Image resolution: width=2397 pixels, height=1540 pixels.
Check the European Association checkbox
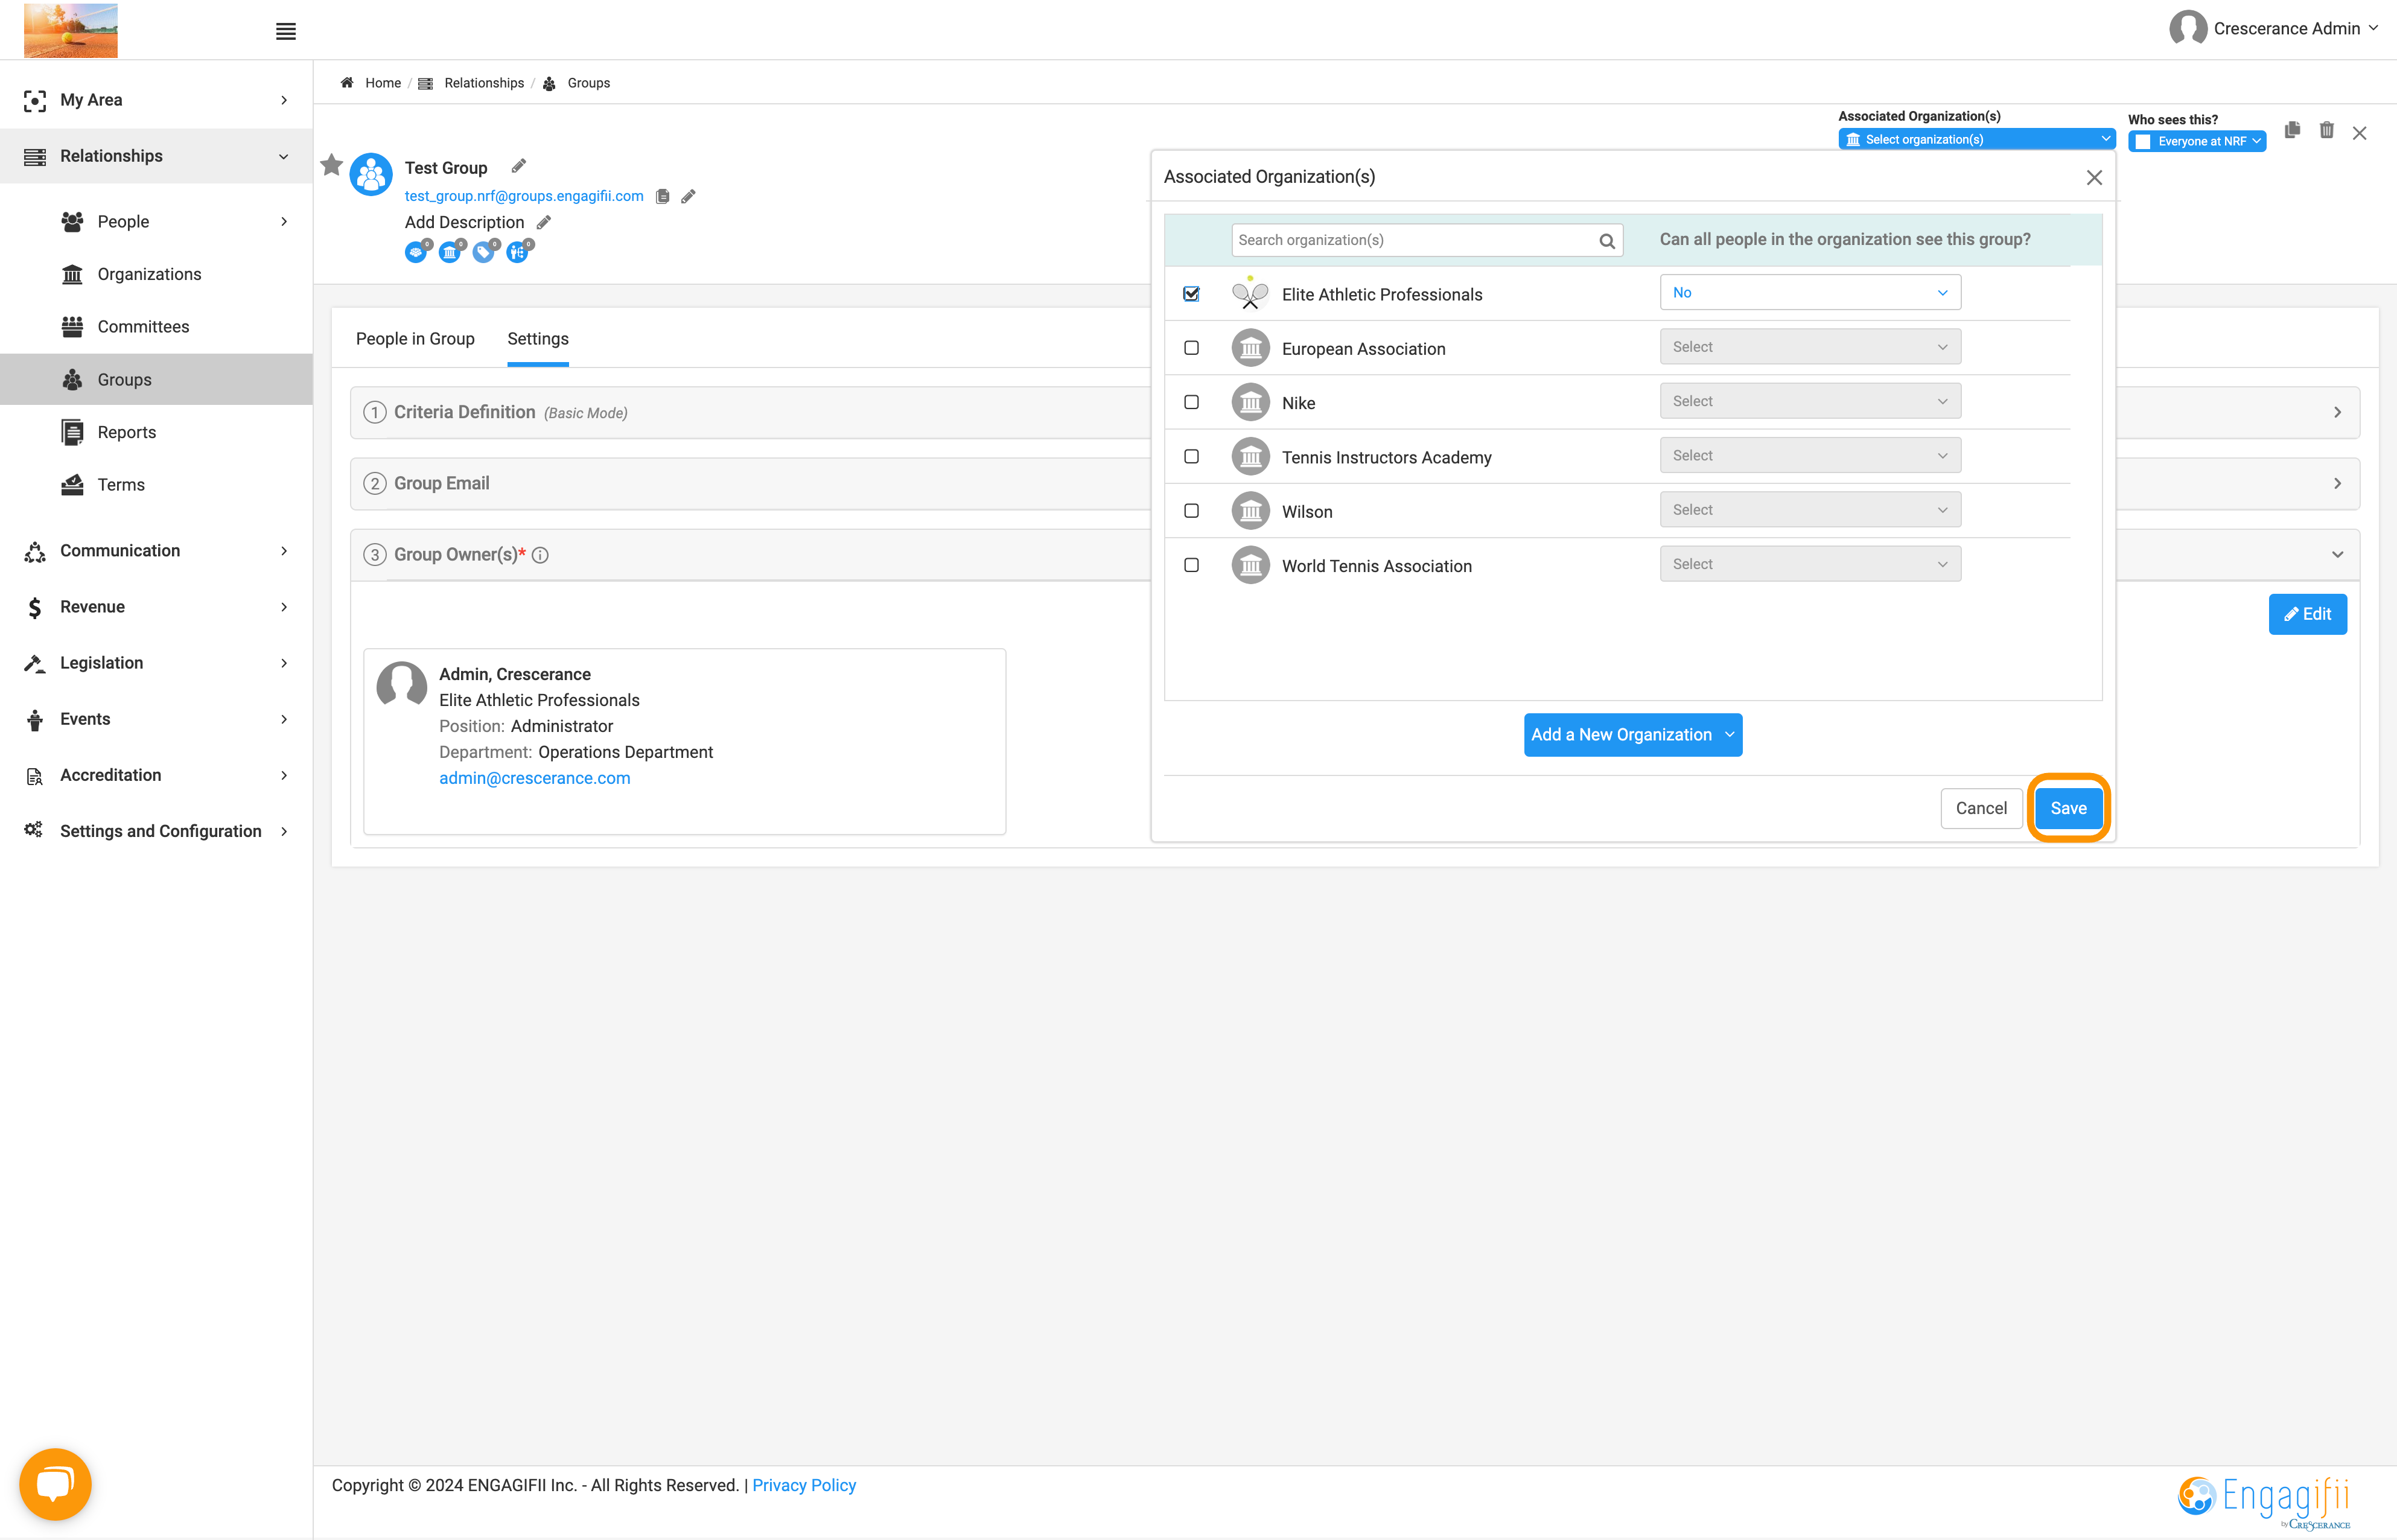click(x=1191, y=348)
